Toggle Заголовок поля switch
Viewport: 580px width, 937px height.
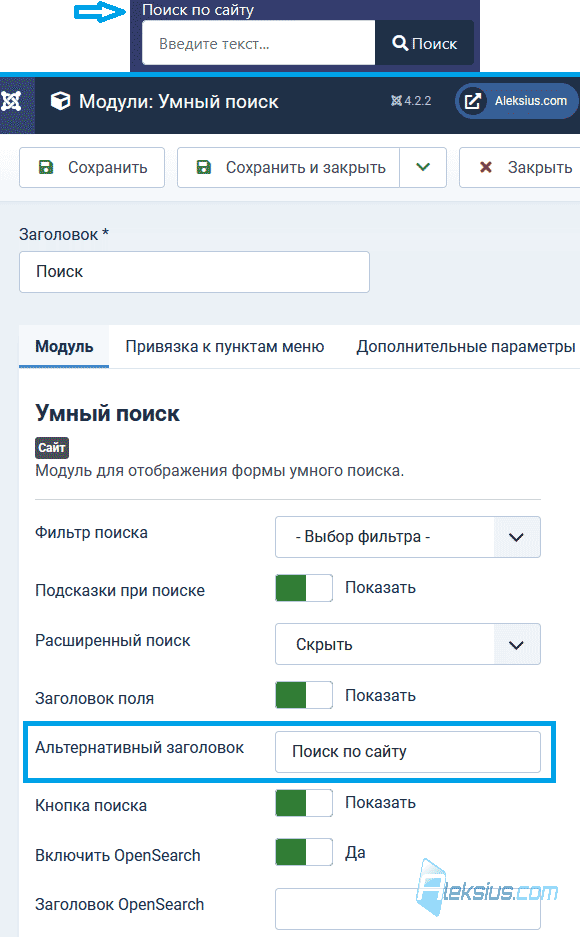(303, 695)
